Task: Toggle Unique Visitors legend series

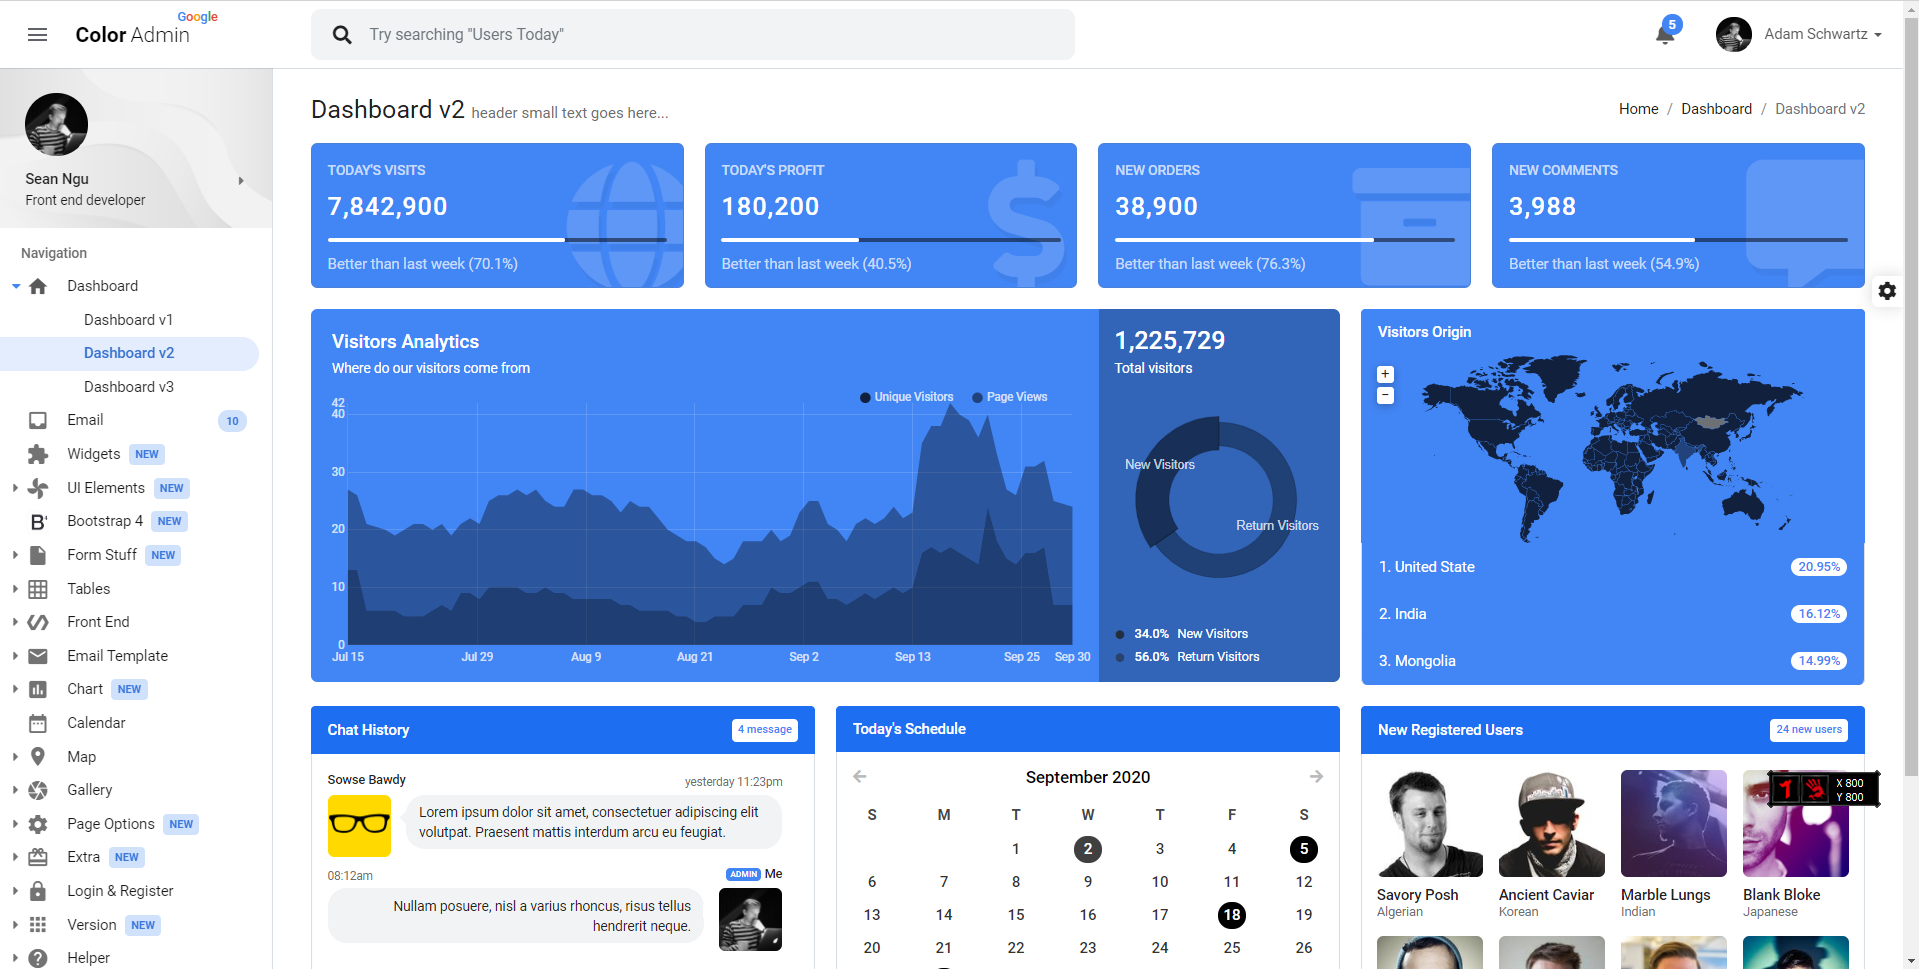Action: coord(906,397)
